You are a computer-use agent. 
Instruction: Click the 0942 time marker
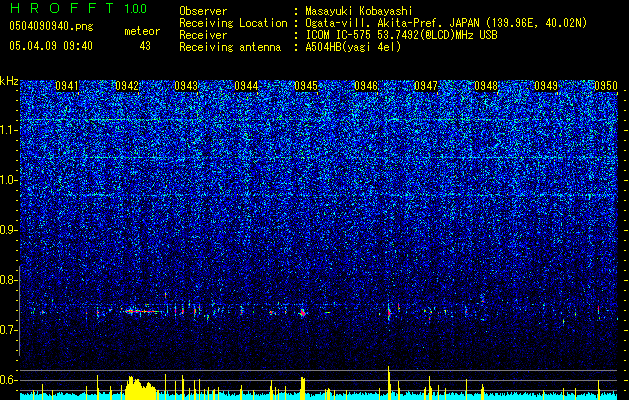(x=127, y=86)
